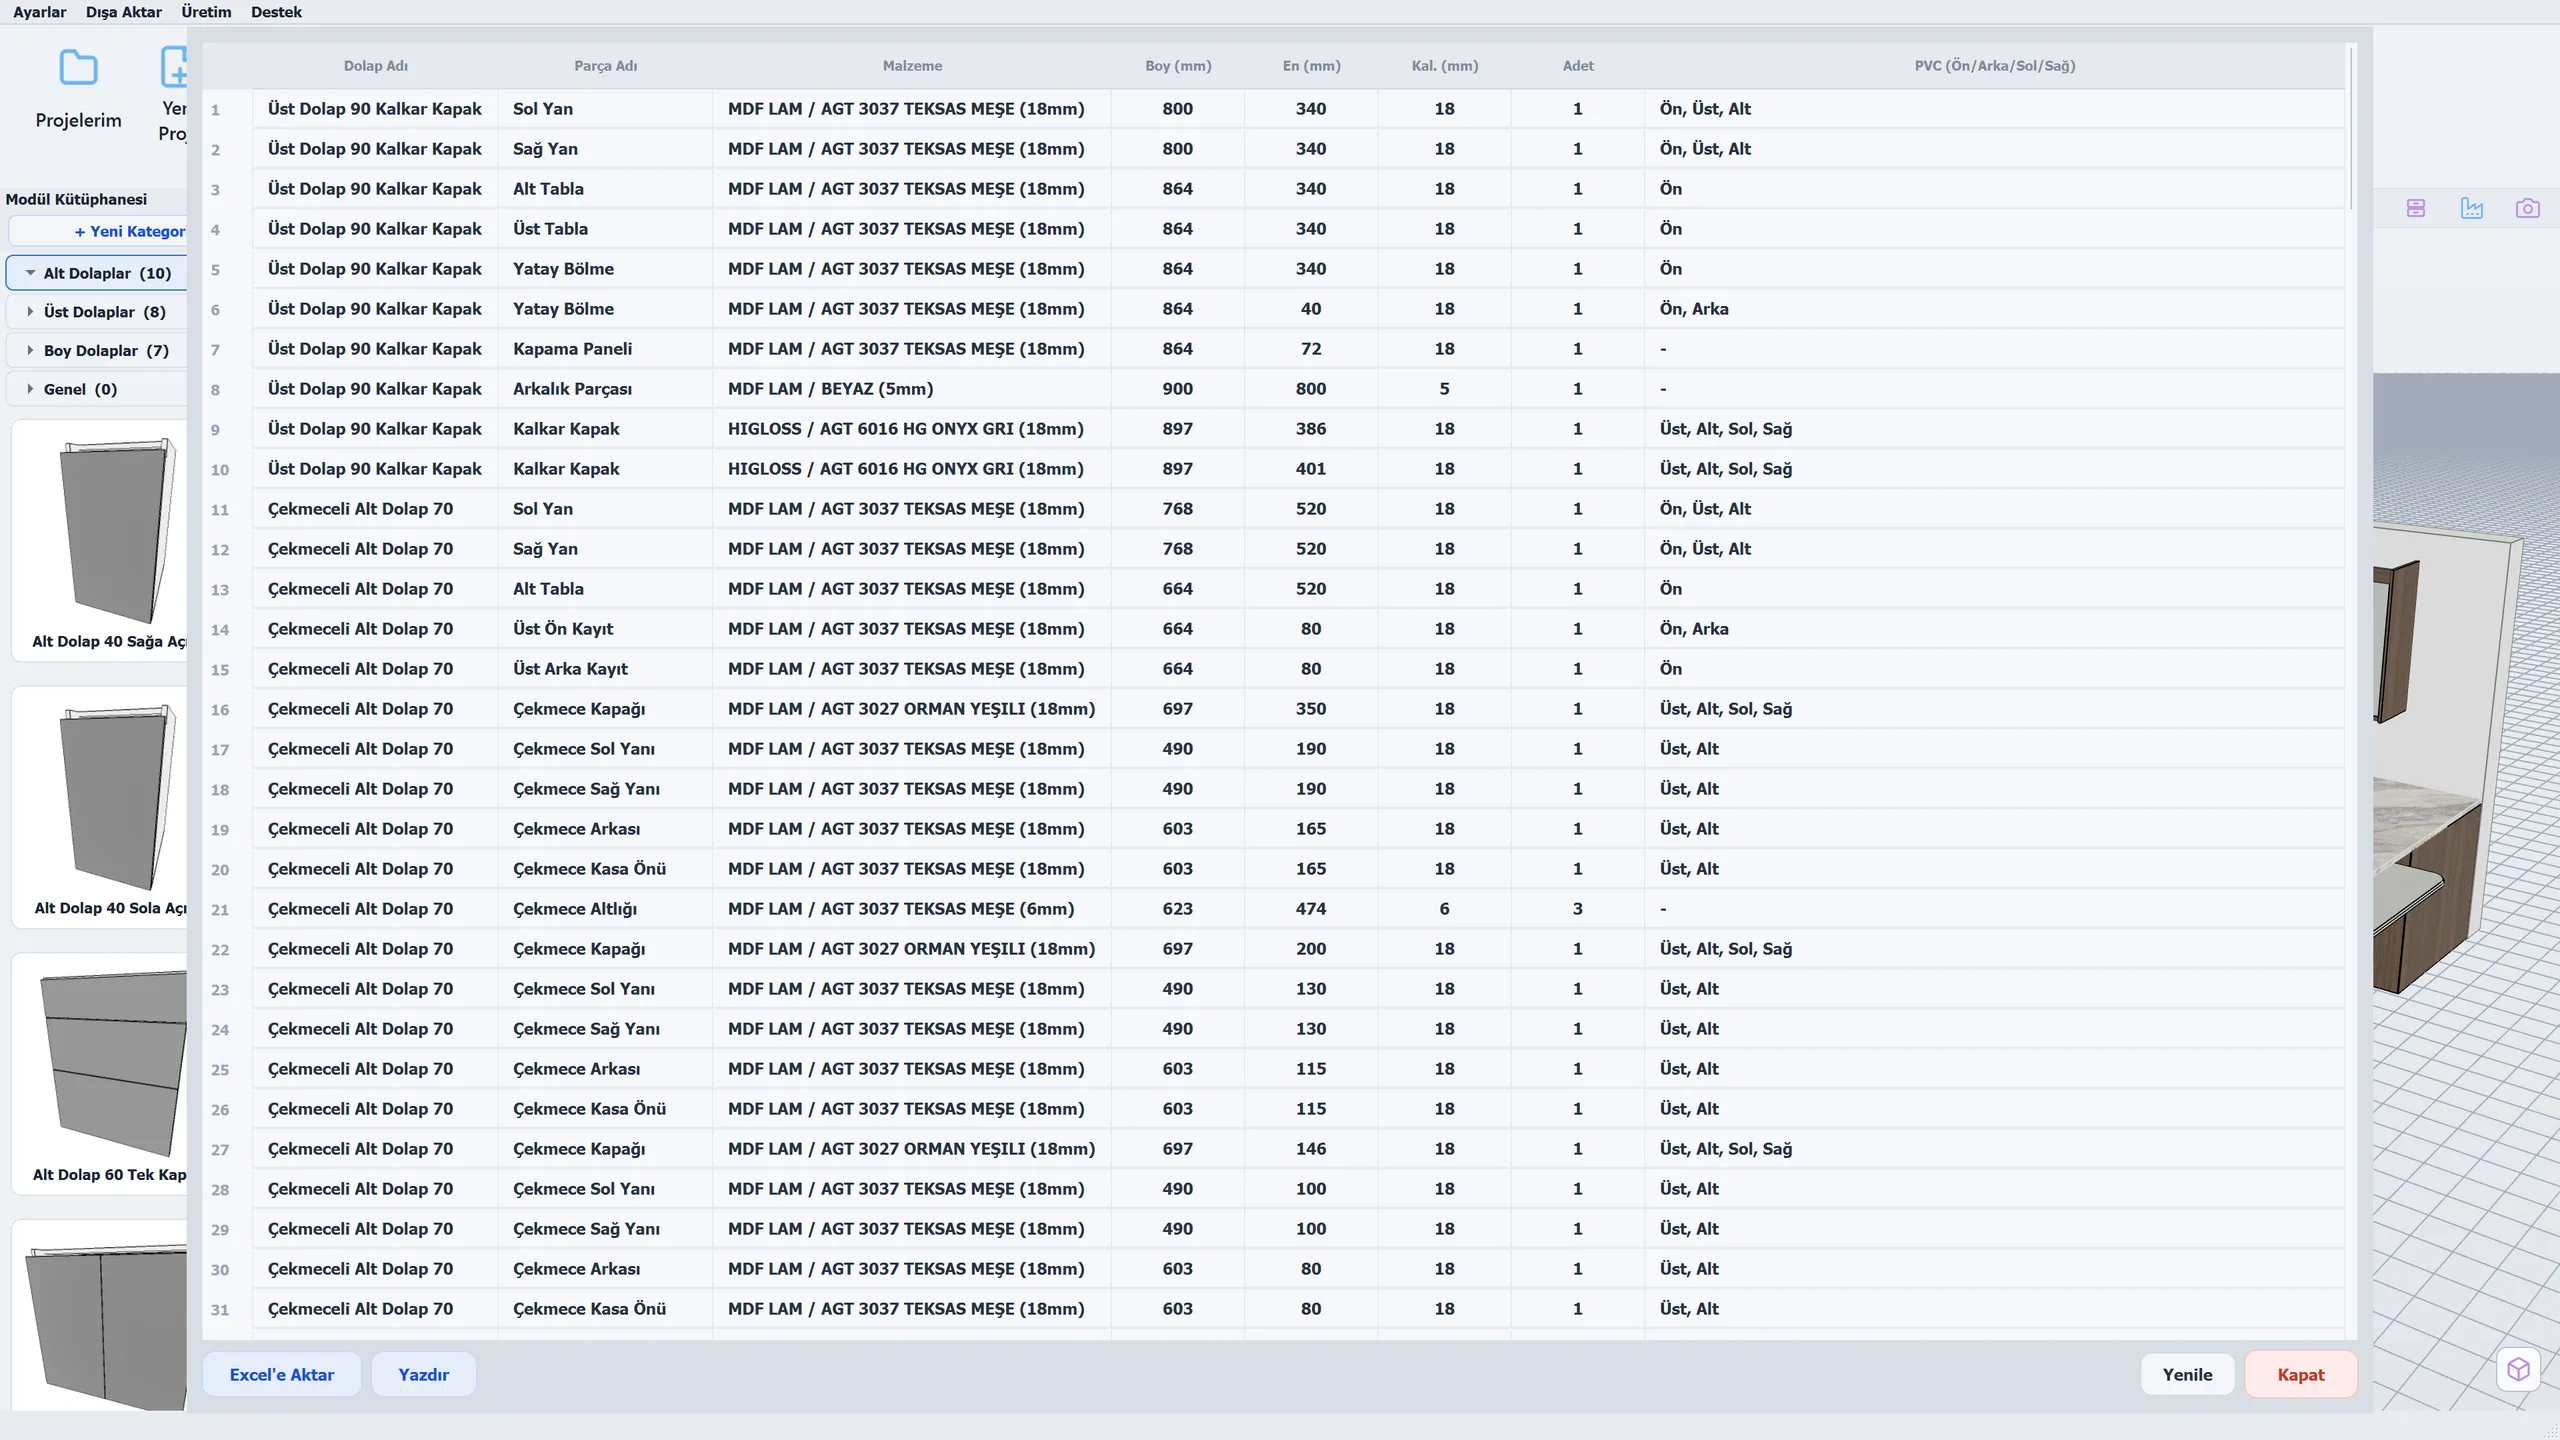2560x1440 pixels.
Task: Click the vertical scrollbar of parts table
Action: point(2351,127)
